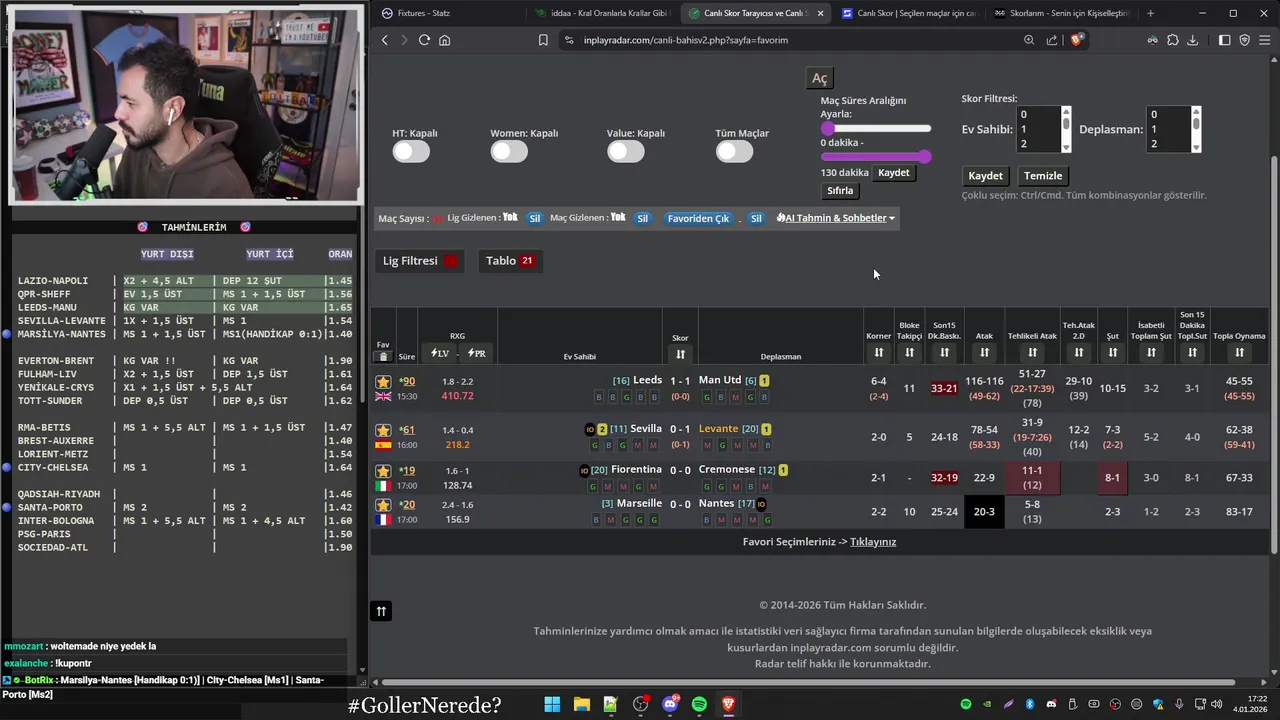Click the Sıfırla button
The height and width of the screenshot is (720, 1280).
pyautogui.click(x=841, y=191)
